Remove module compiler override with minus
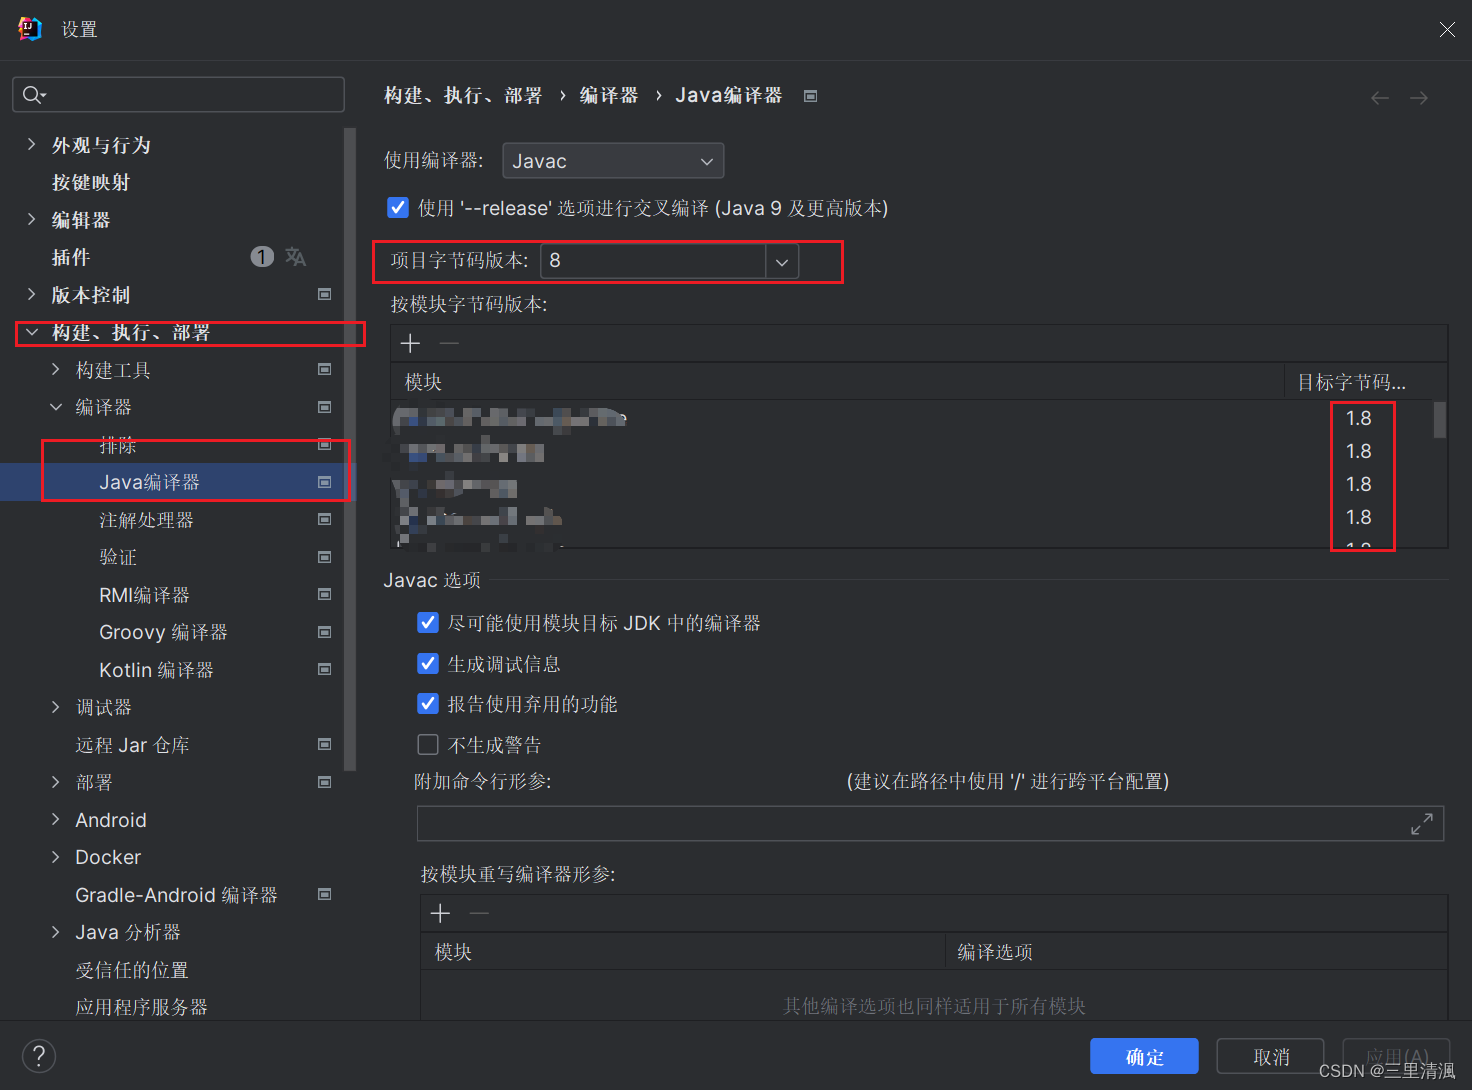Viewport: 1472px width, 1090px height. click(479, 913)
